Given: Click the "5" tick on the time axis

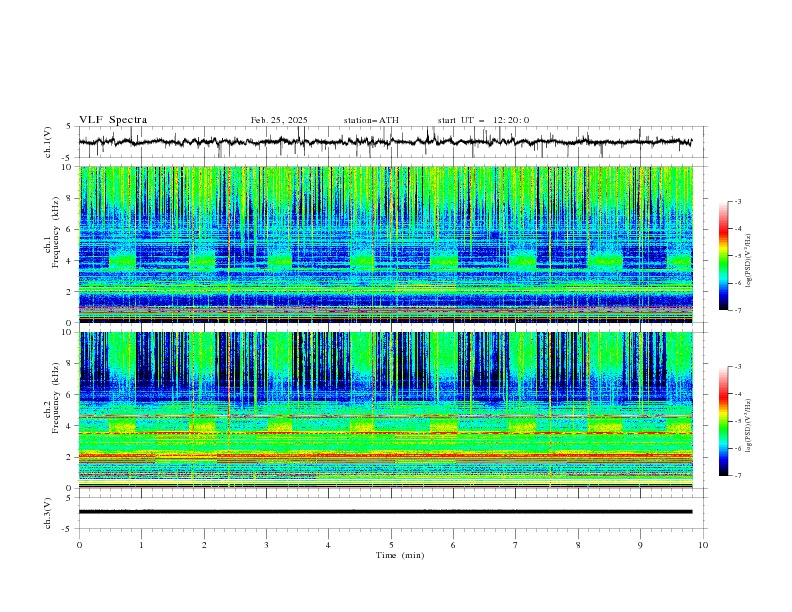Looking at the screenshot, I should [391, 545].
